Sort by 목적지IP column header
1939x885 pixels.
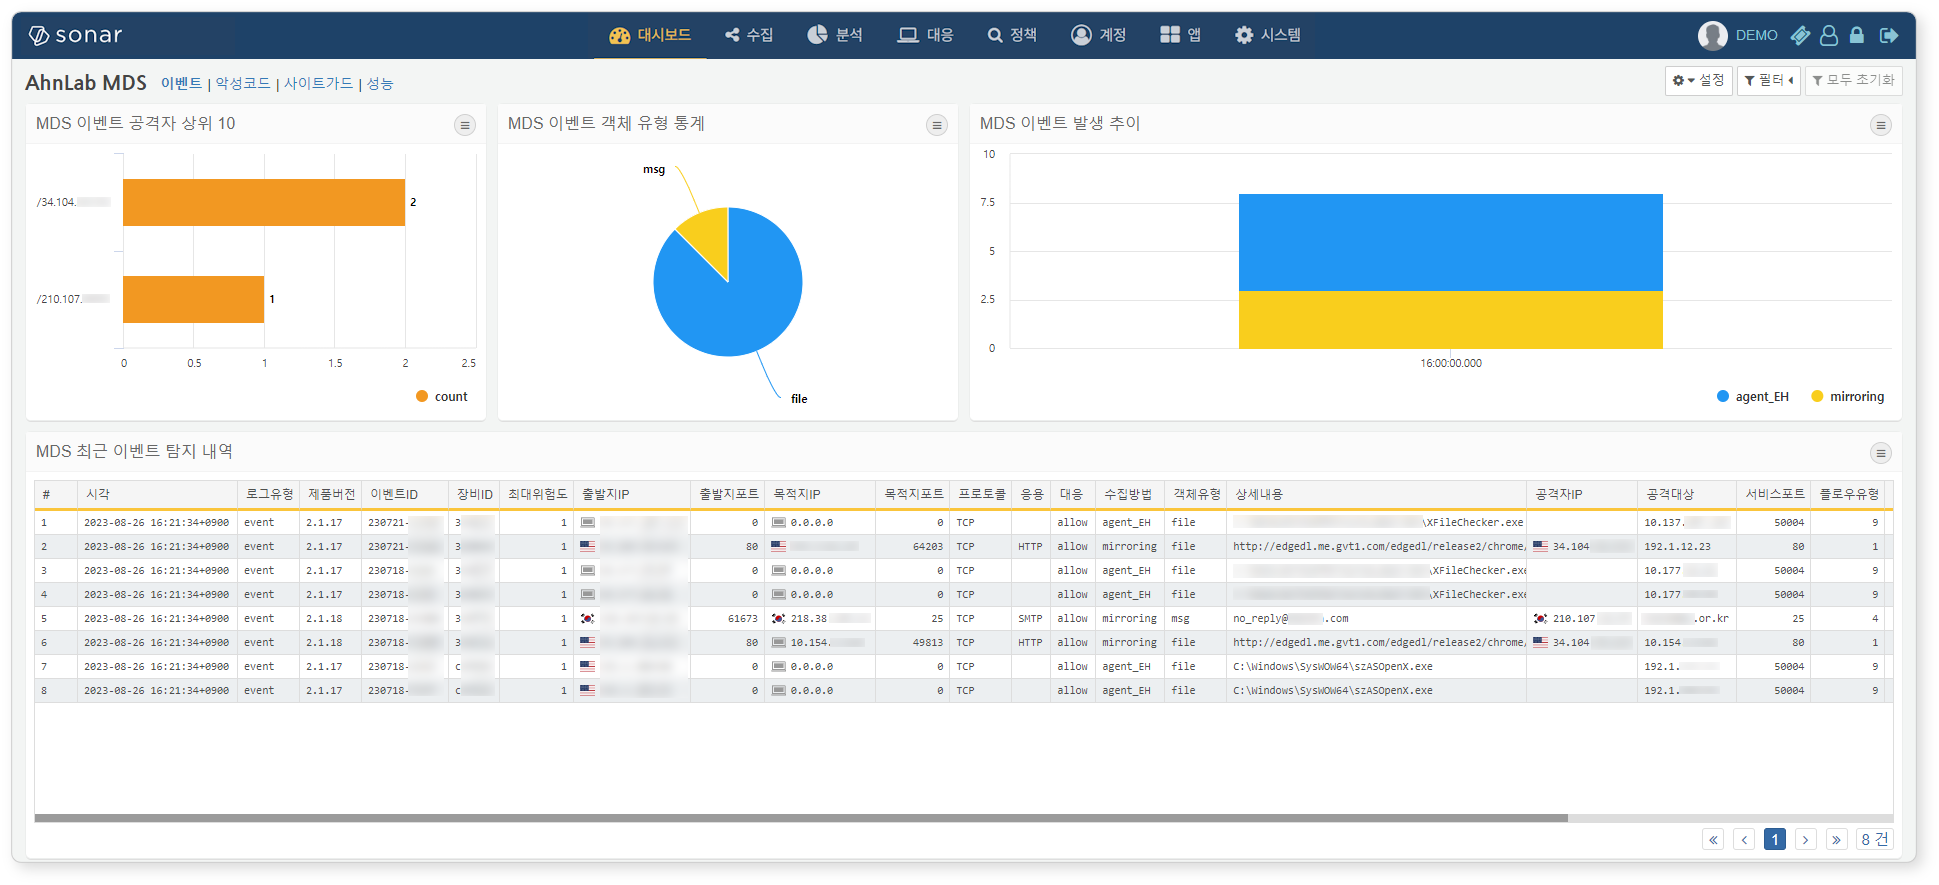point(820,494)
